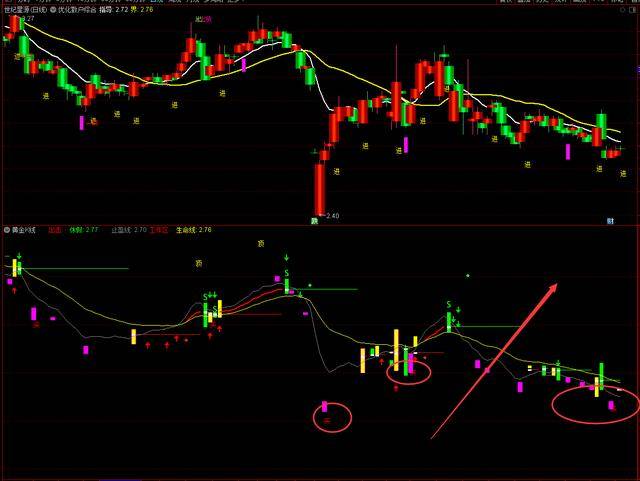Image resolution: width=640 pixels, height=481 pixels.
Task: Click the magenta bar inside the small red circle
Action: click(x=324, y=406)
